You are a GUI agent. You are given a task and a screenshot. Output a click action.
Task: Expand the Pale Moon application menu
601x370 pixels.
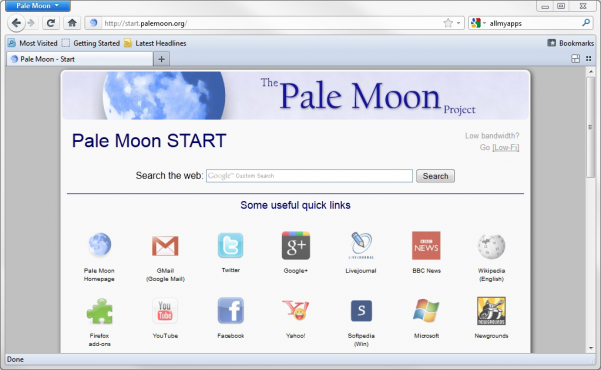tap(38, 6)
